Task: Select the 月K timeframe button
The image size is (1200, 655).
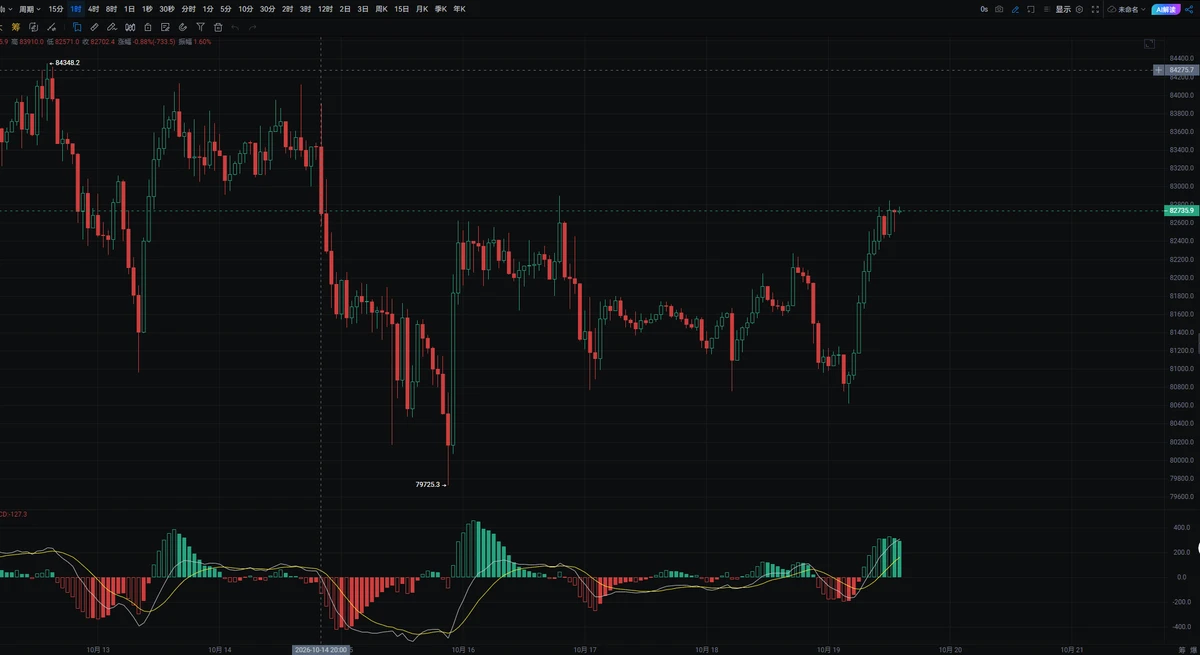Action: [x=422, y=9]
